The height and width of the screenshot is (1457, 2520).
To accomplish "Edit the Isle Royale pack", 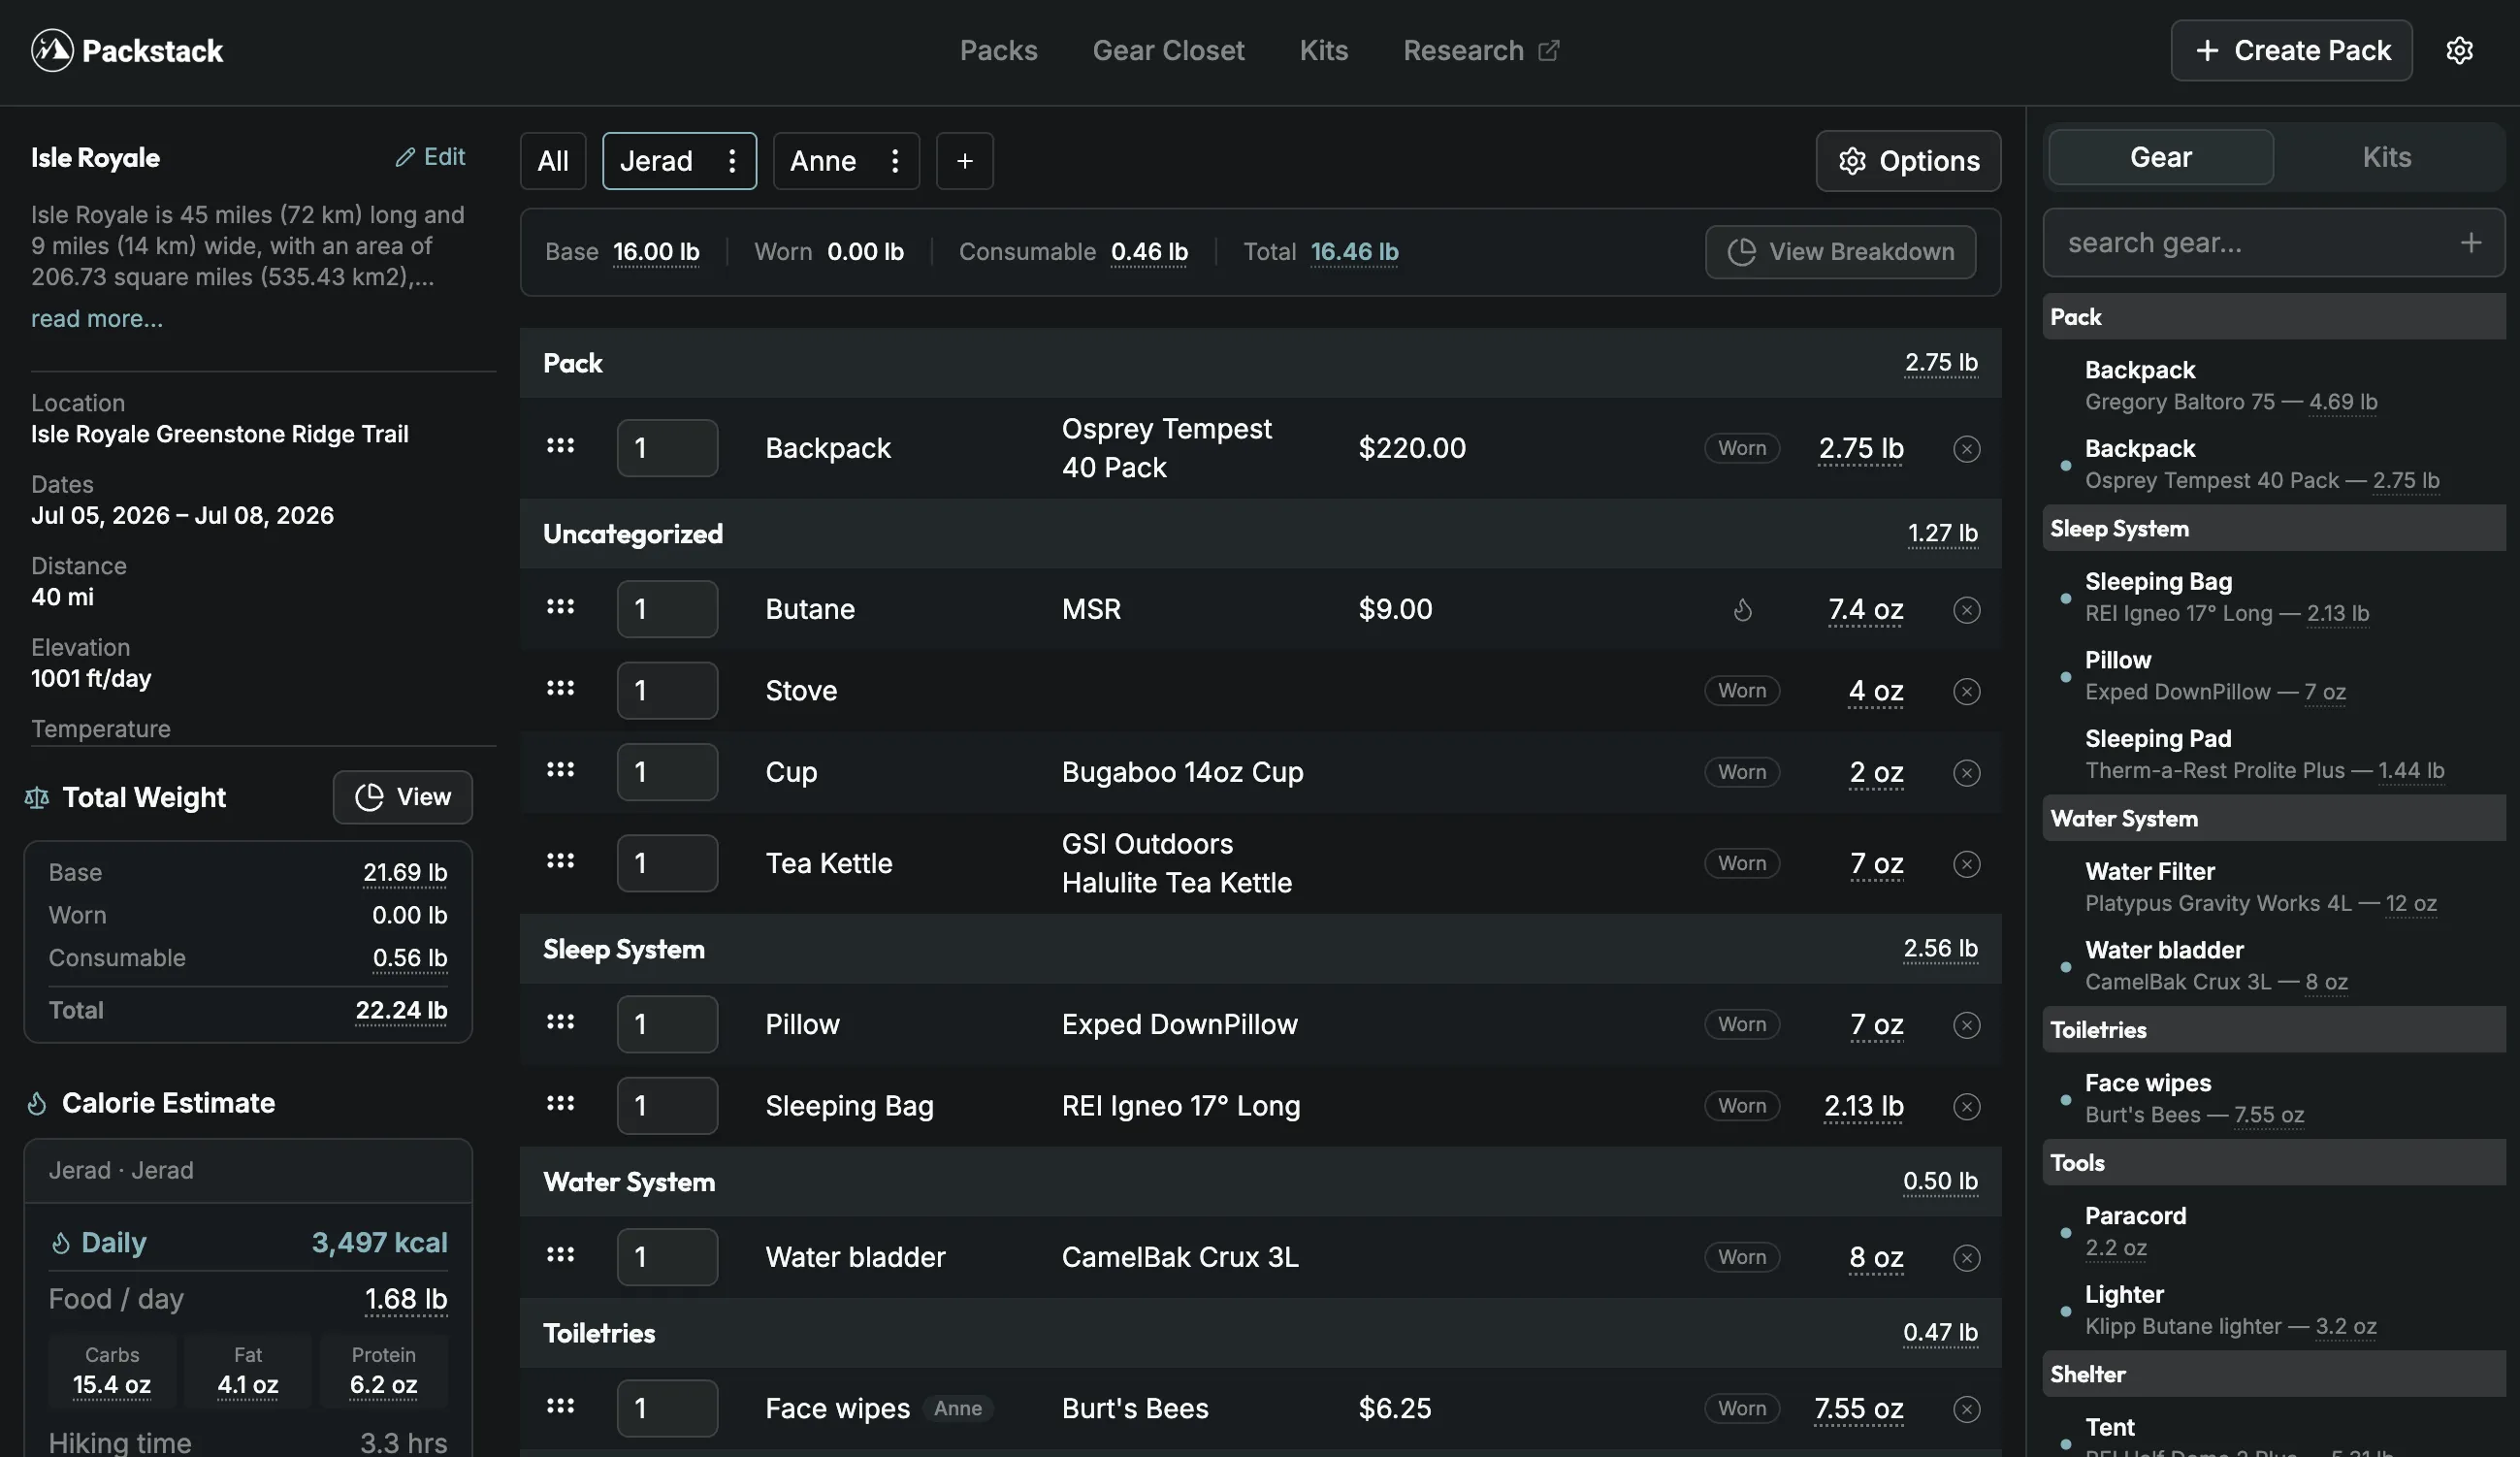I will (x=430, y=157).
